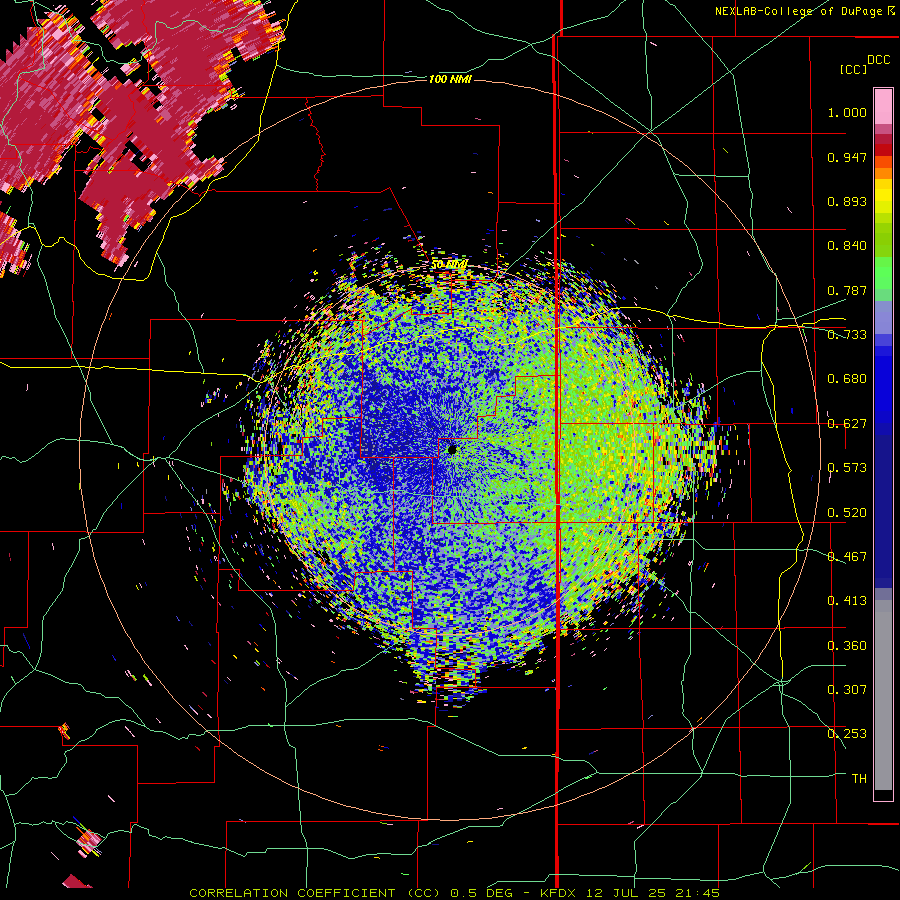Click the [CC] unit label

854,69
